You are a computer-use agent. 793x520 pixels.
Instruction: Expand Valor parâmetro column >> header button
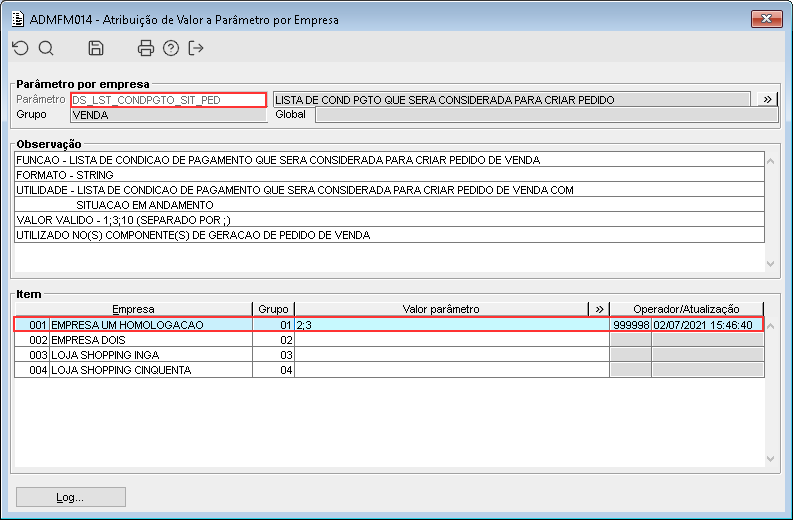599,309
